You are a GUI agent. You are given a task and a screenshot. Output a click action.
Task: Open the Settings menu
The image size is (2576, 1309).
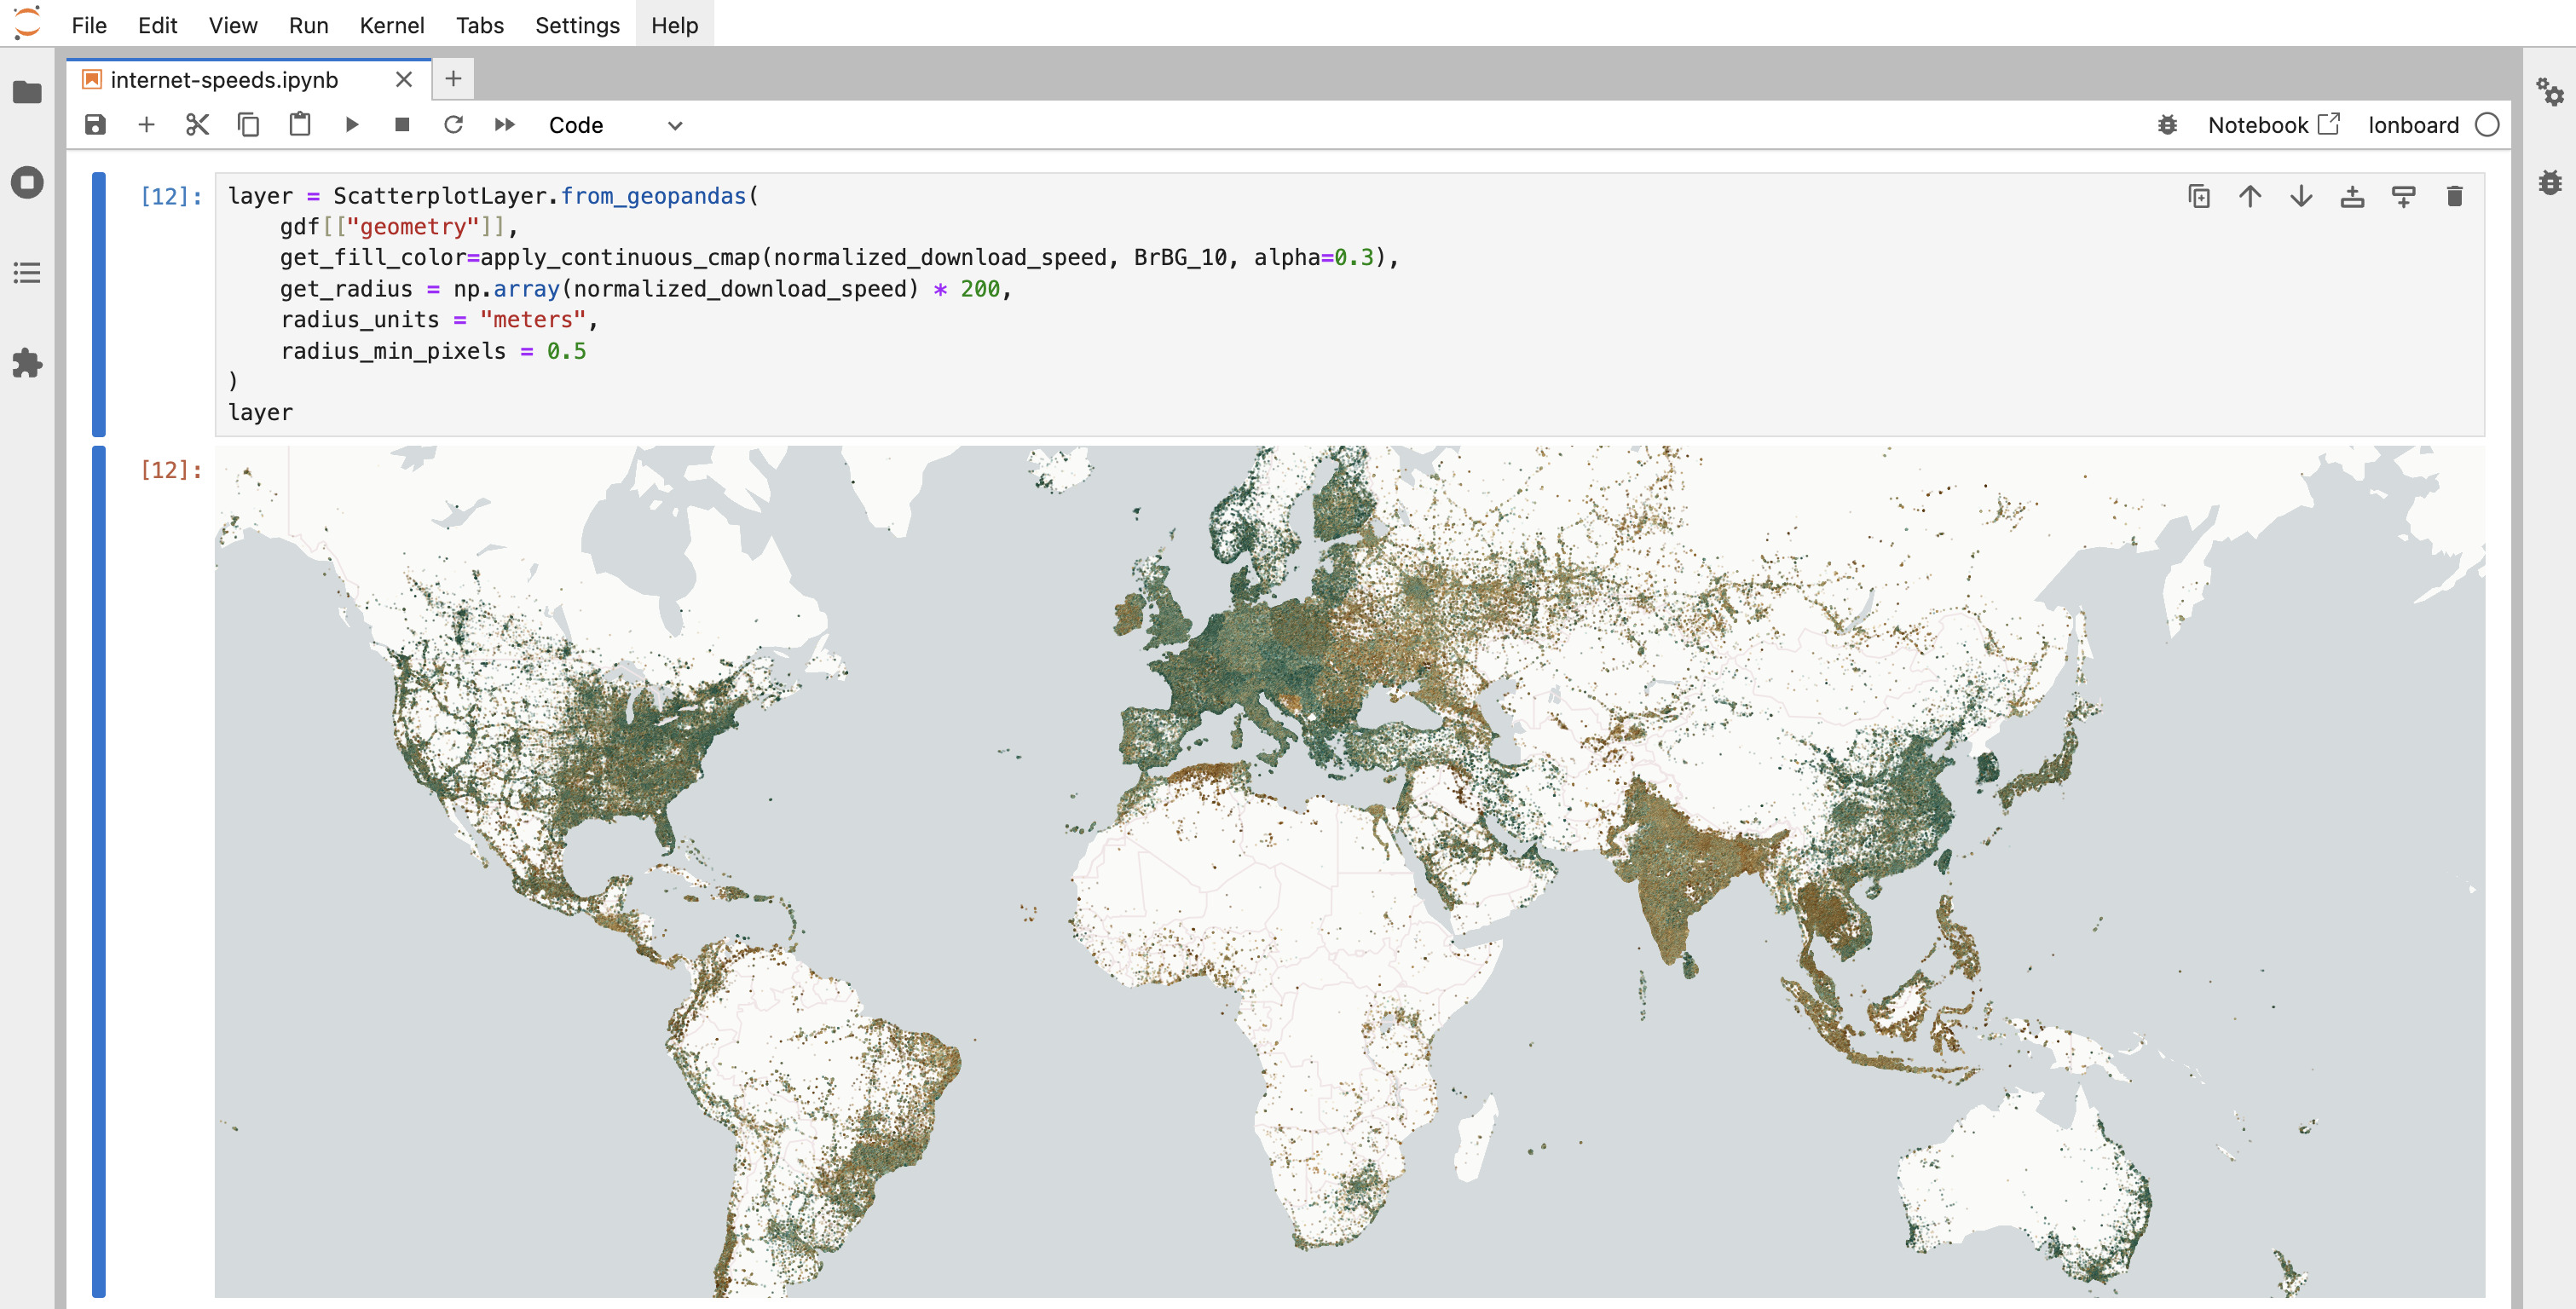coord(577,25)
